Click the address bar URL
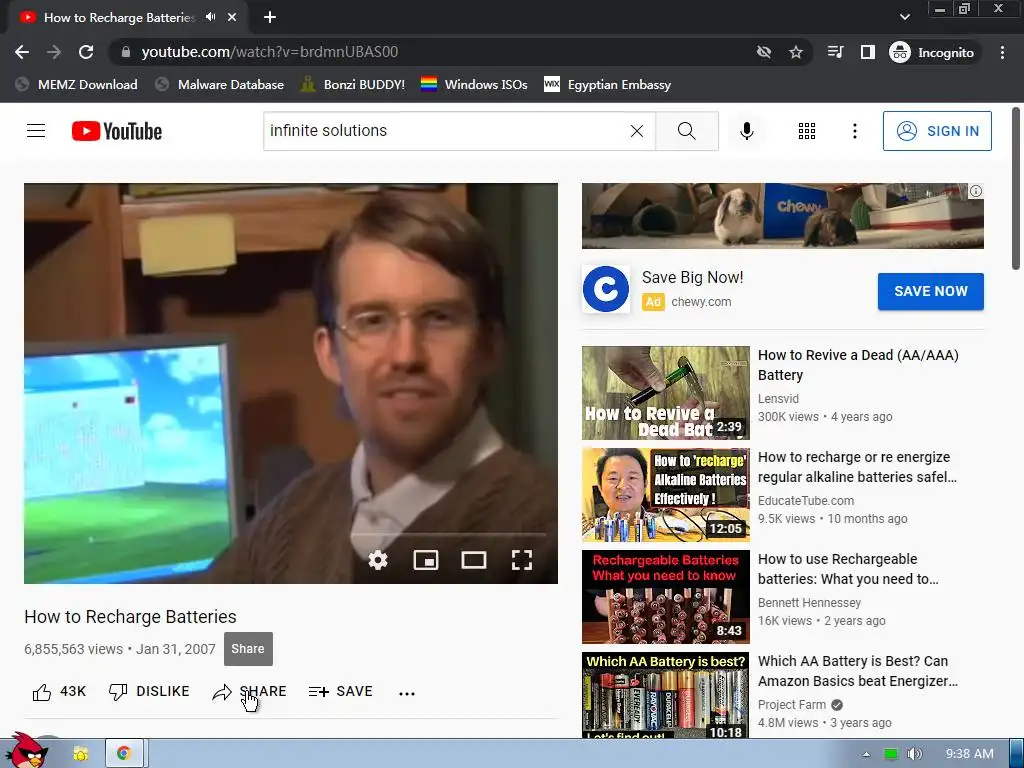Viewport: 1024px width, 768px height. click(269, 52)
